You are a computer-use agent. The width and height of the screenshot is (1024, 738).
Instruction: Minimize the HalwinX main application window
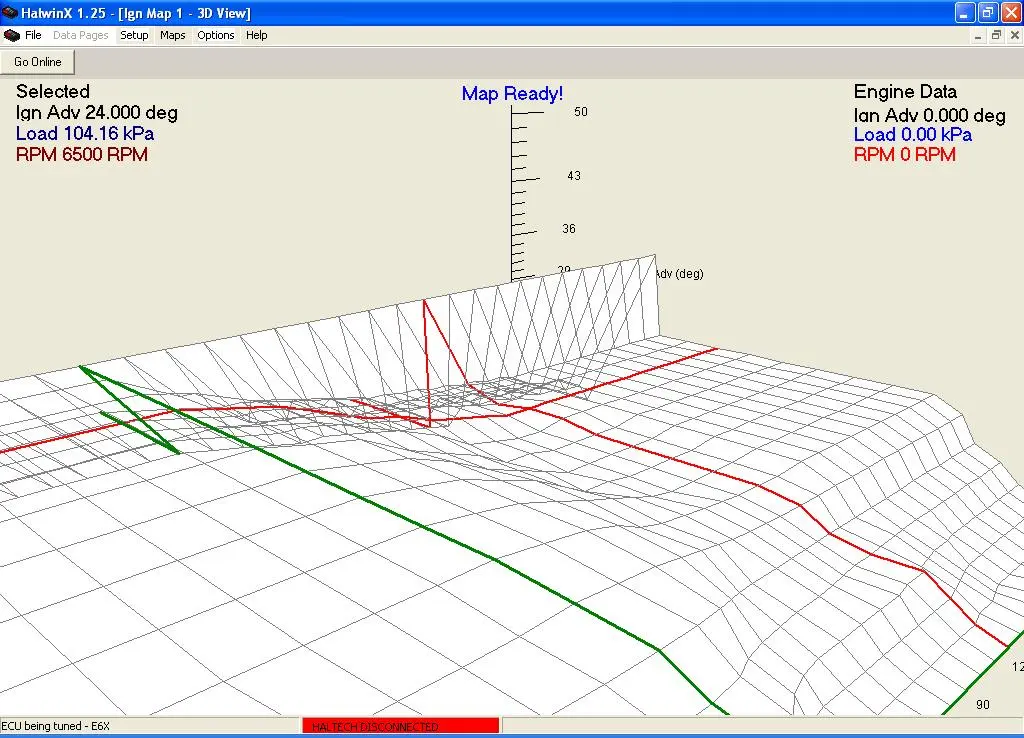click(x=963, y=13)
